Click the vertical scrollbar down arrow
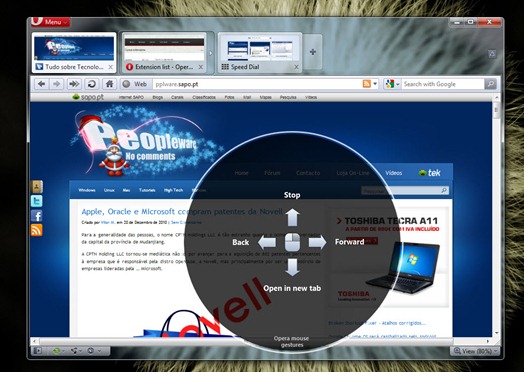 tap(497, 333)
